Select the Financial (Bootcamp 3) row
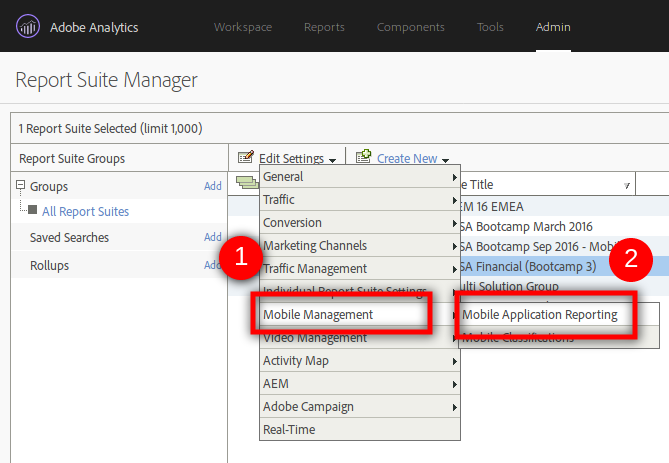 [564, 267]
